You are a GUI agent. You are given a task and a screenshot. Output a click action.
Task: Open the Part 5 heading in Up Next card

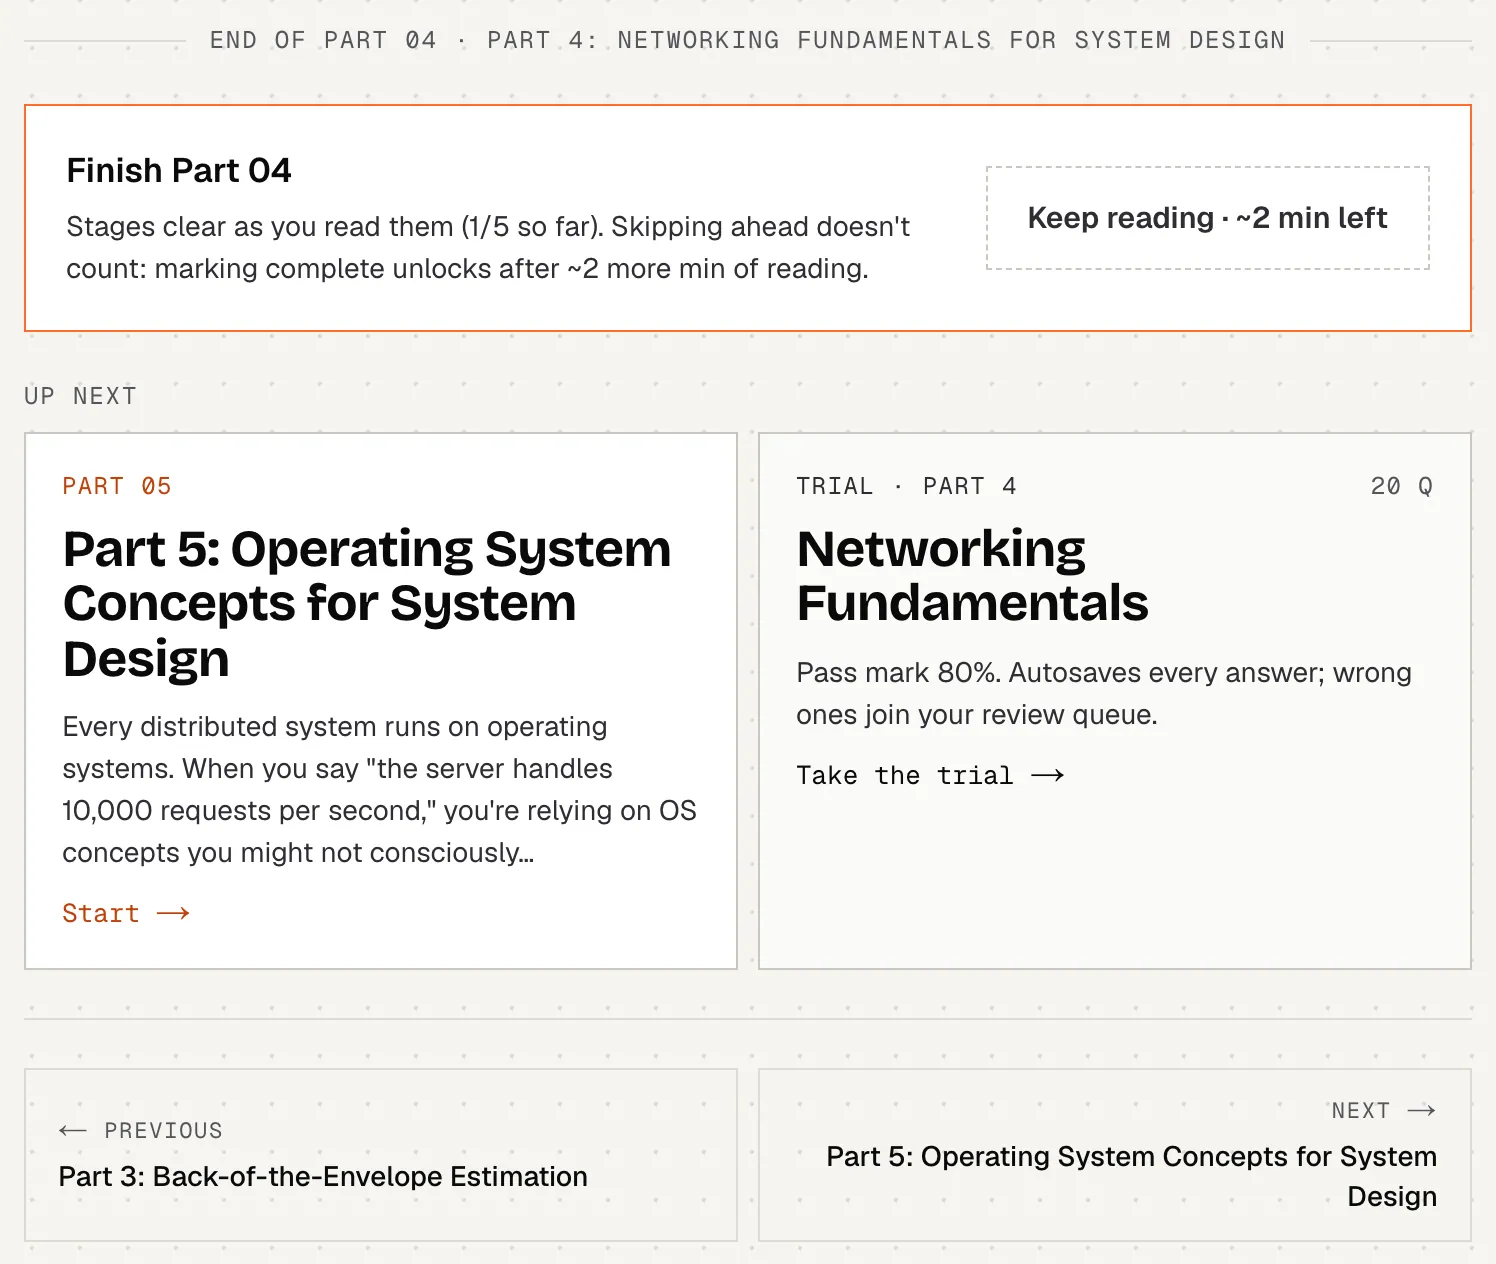pos(367,603)
